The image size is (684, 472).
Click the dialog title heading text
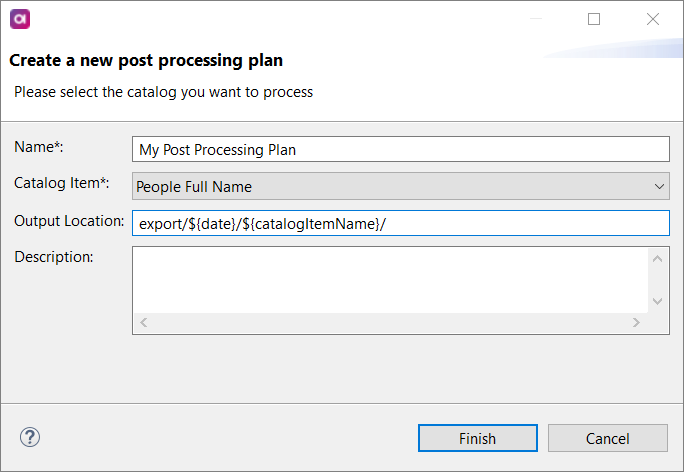click(x=146, y=60)
